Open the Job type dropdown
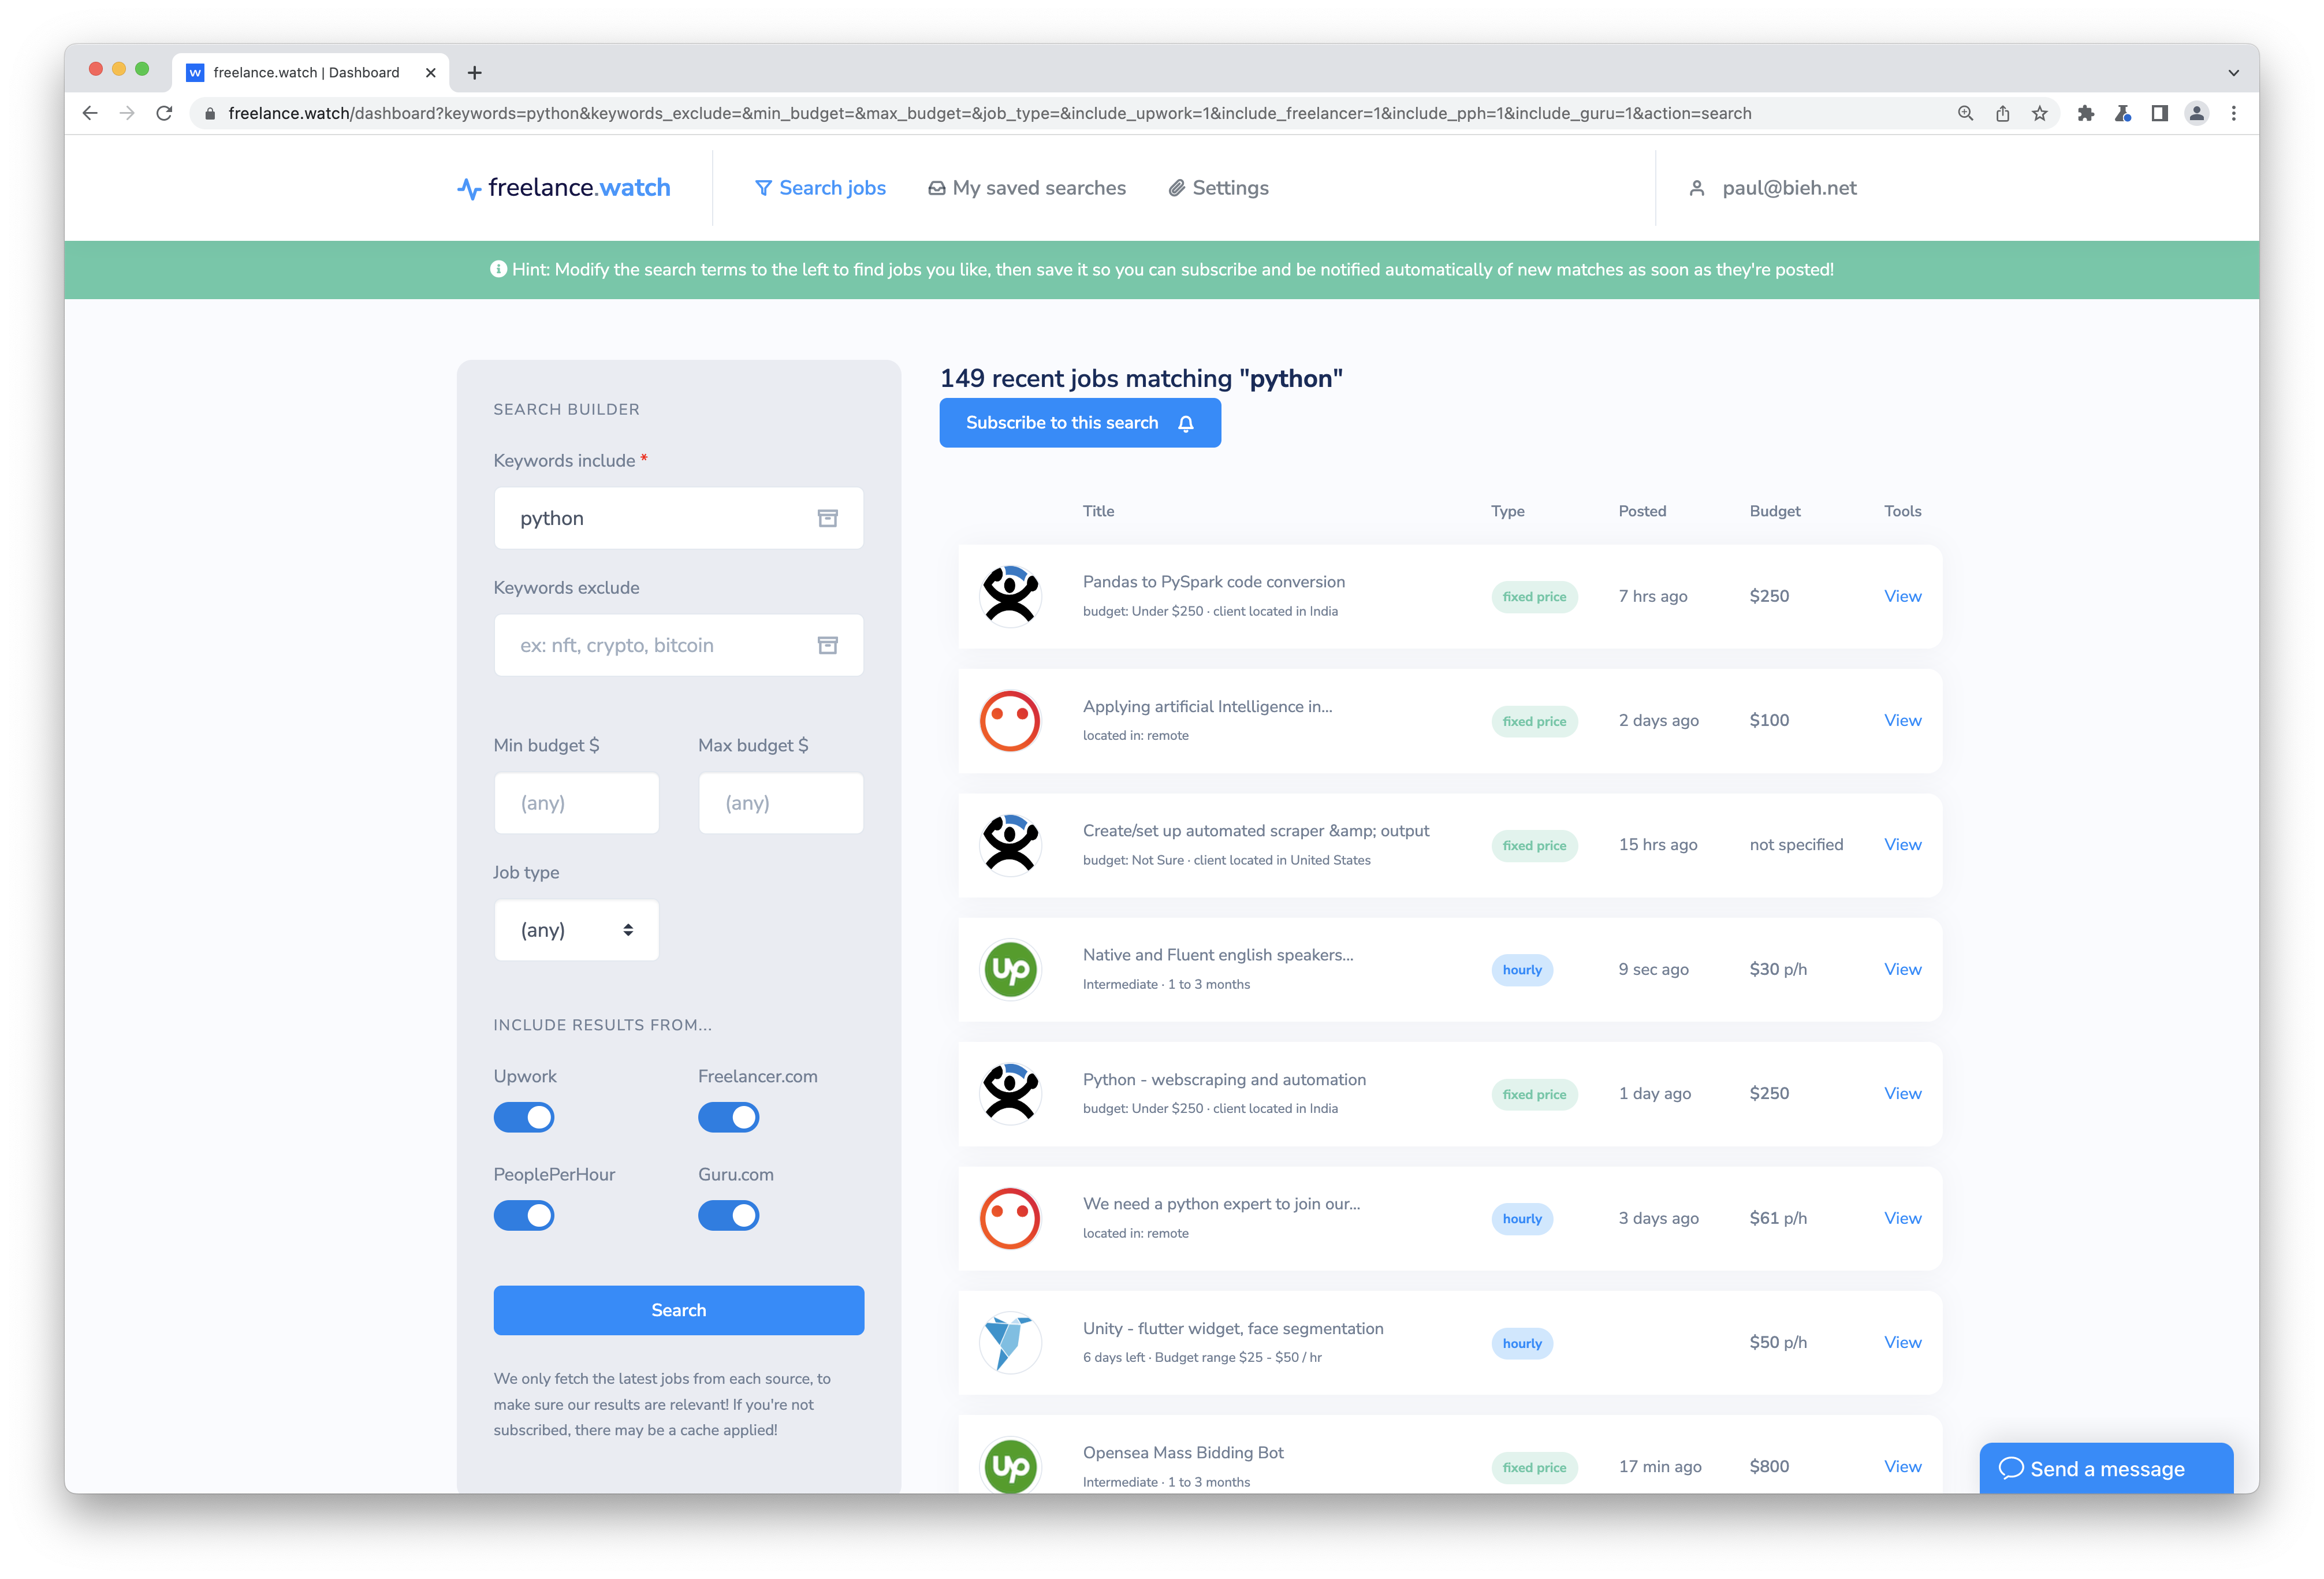Screen dimensions: 2324x1579 576,930
